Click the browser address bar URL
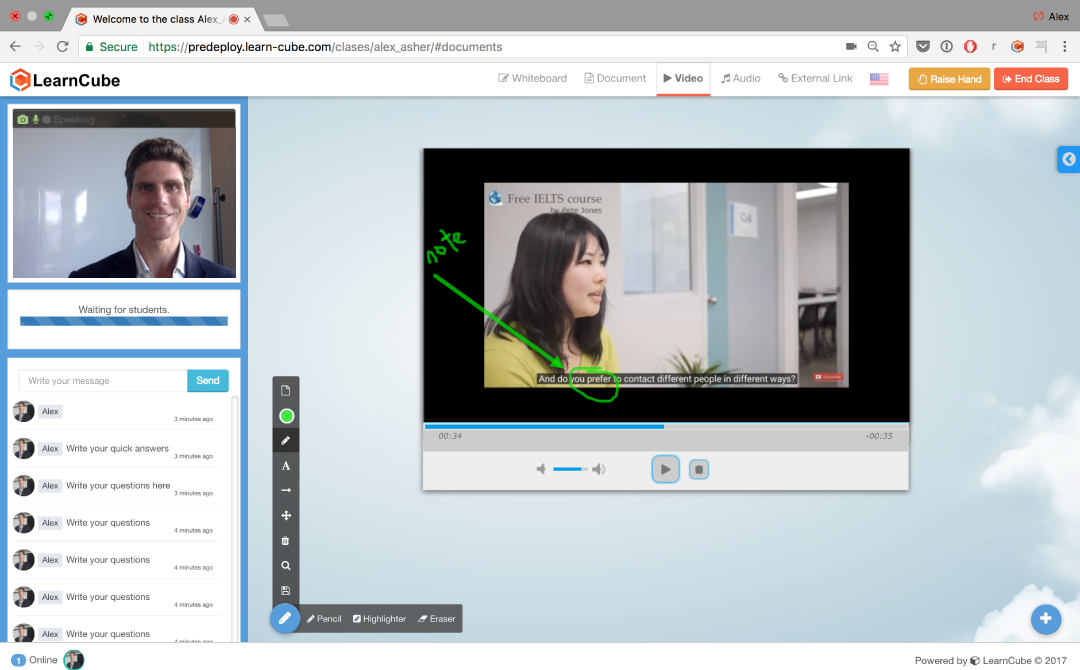Screen dimensions: 1080x670 (x=325, y=47)
